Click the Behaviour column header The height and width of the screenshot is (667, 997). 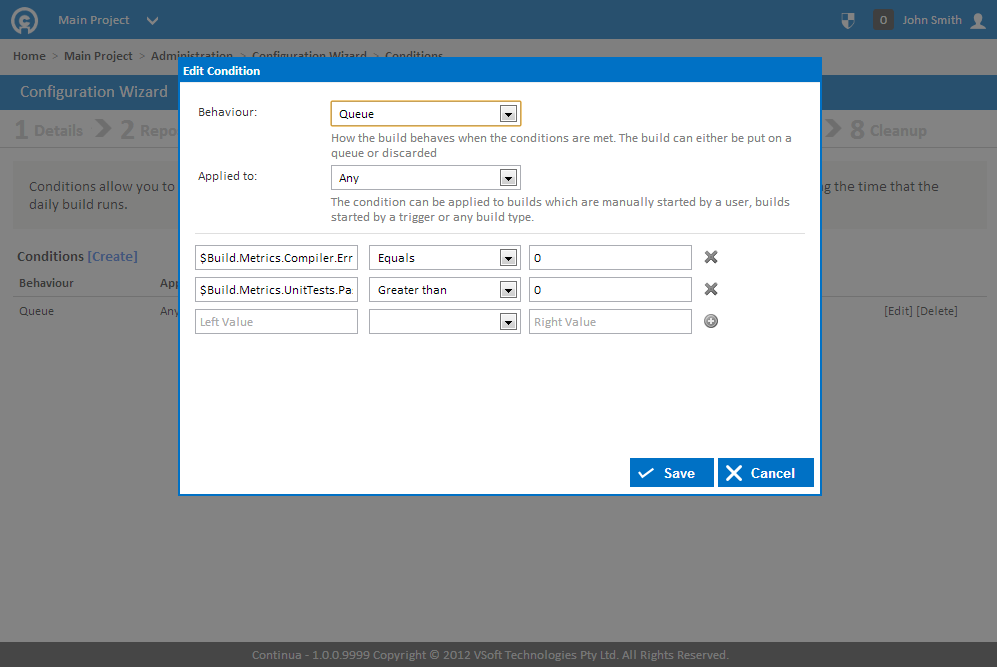pos(46,283)
